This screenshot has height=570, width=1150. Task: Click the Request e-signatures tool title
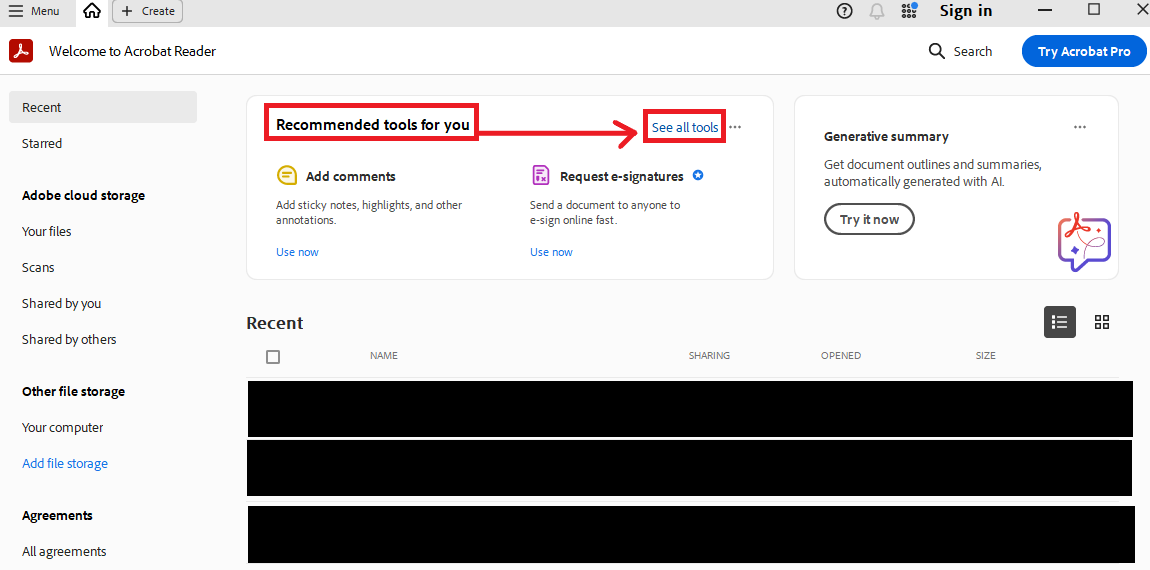(622, 176)
